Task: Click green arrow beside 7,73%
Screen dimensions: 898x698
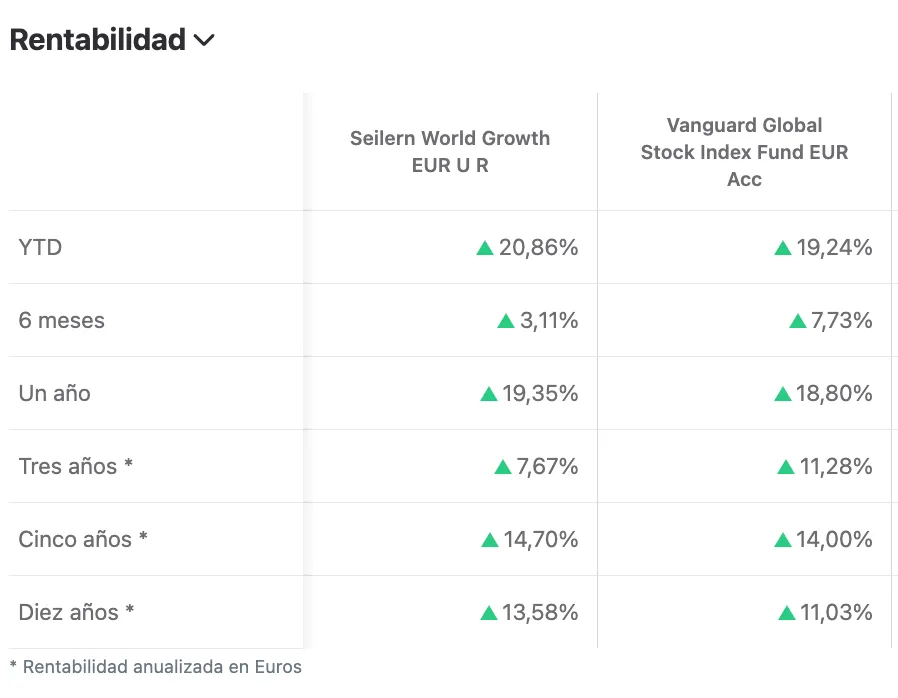Action: (797, 321)
